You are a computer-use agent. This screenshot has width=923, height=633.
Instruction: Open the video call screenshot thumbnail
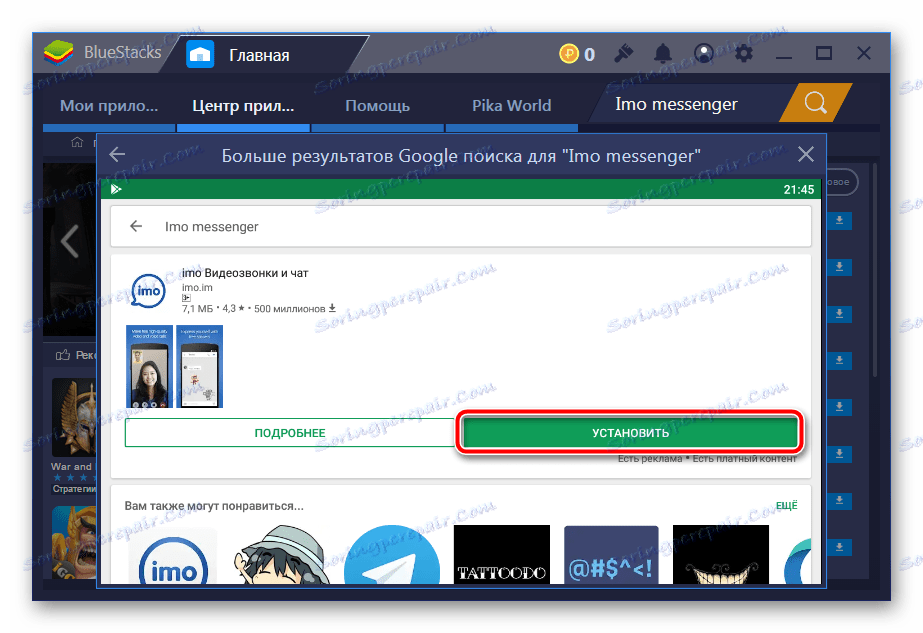tap(150, 366)
